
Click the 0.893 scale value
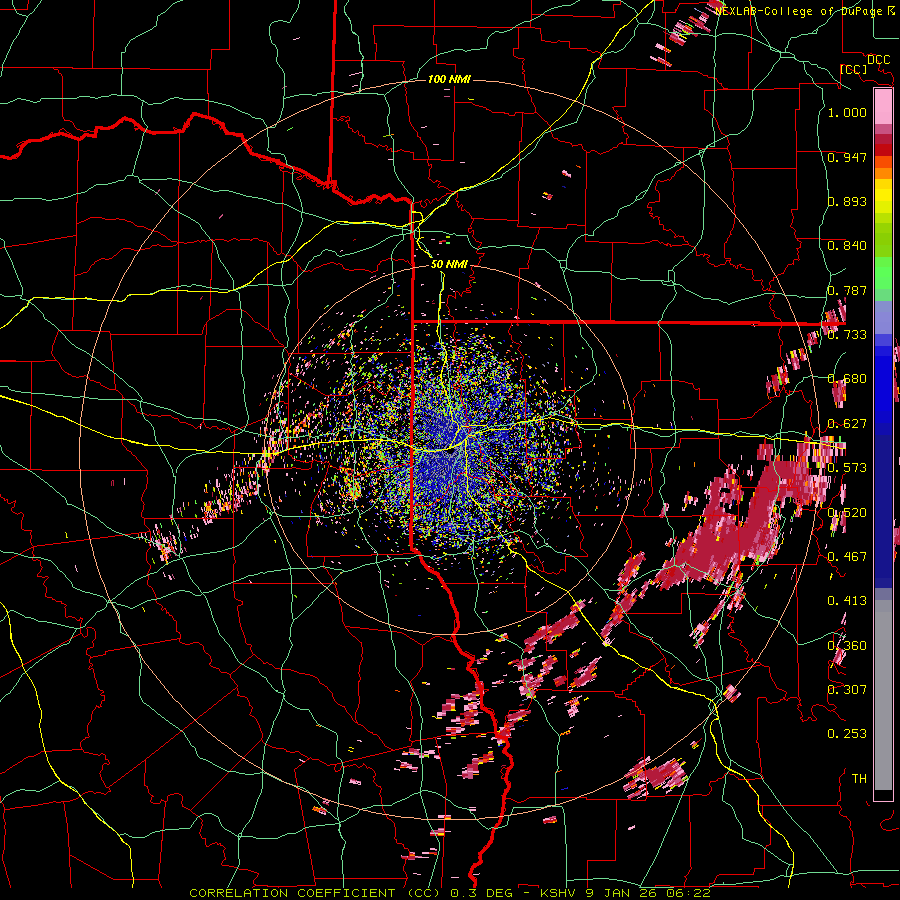tap(847, 201)
